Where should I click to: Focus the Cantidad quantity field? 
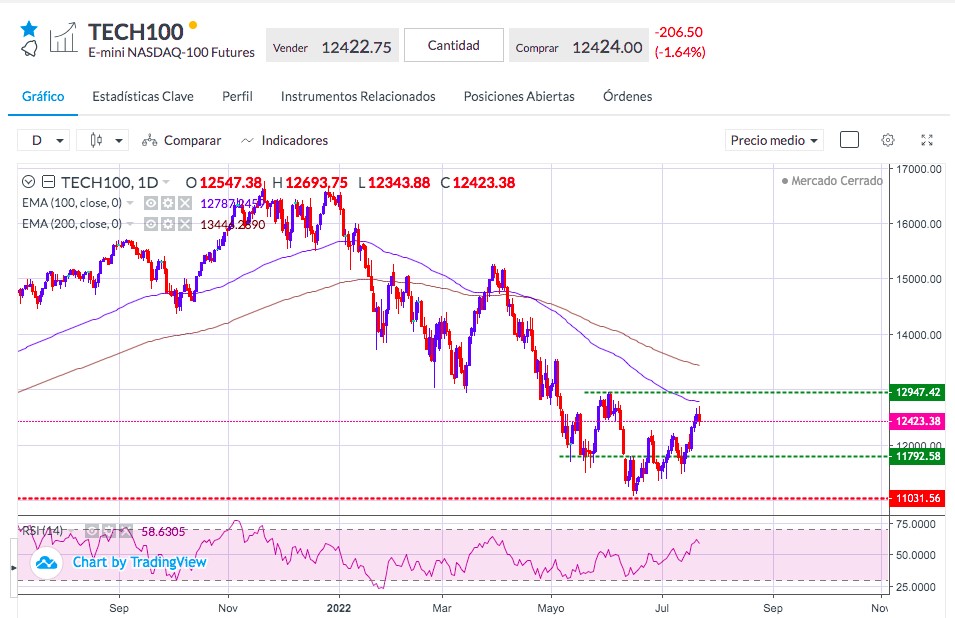click(x=454, y=45)
